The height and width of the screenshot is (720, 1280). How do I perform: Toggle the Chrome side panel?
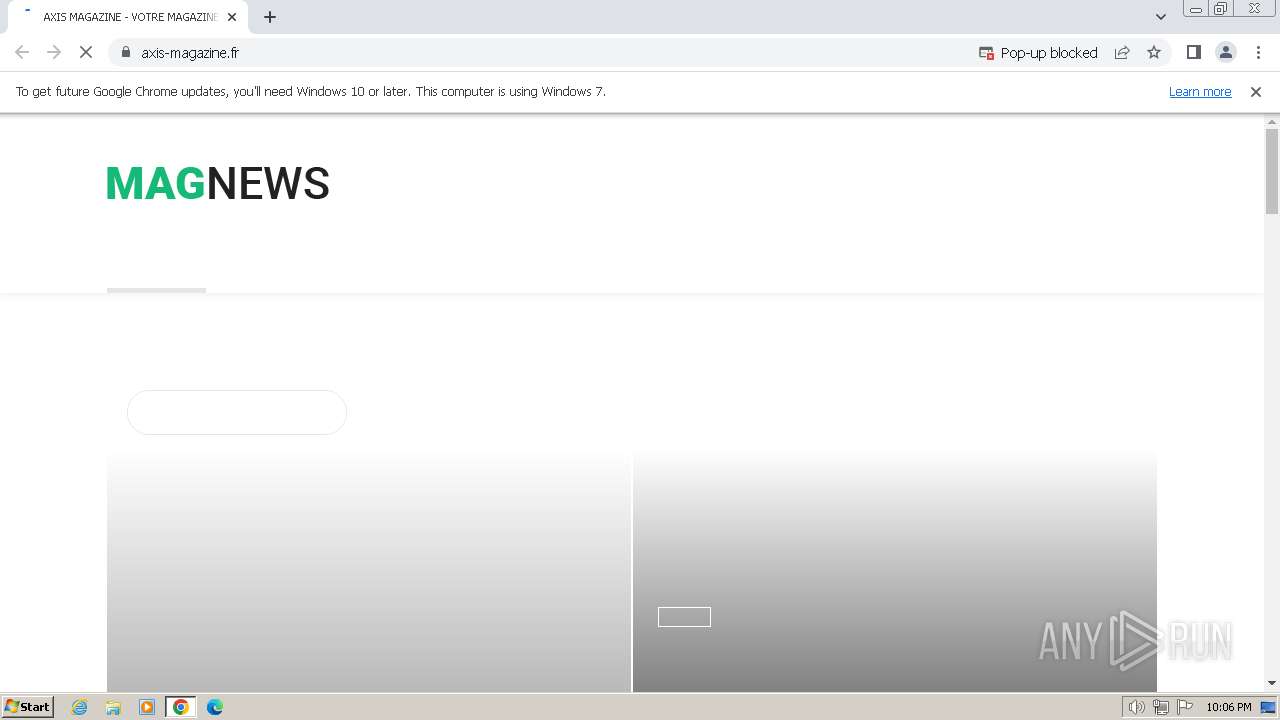(1193, 52)
